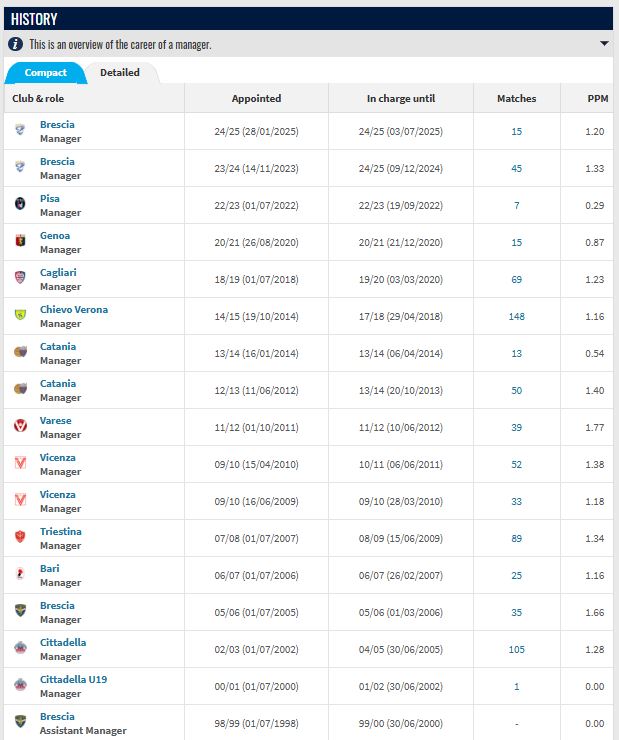The width and height of the screenshot is (619, 740).
Task: Open the Brescia Assistant Manager club link
Action: coord(57,716)
